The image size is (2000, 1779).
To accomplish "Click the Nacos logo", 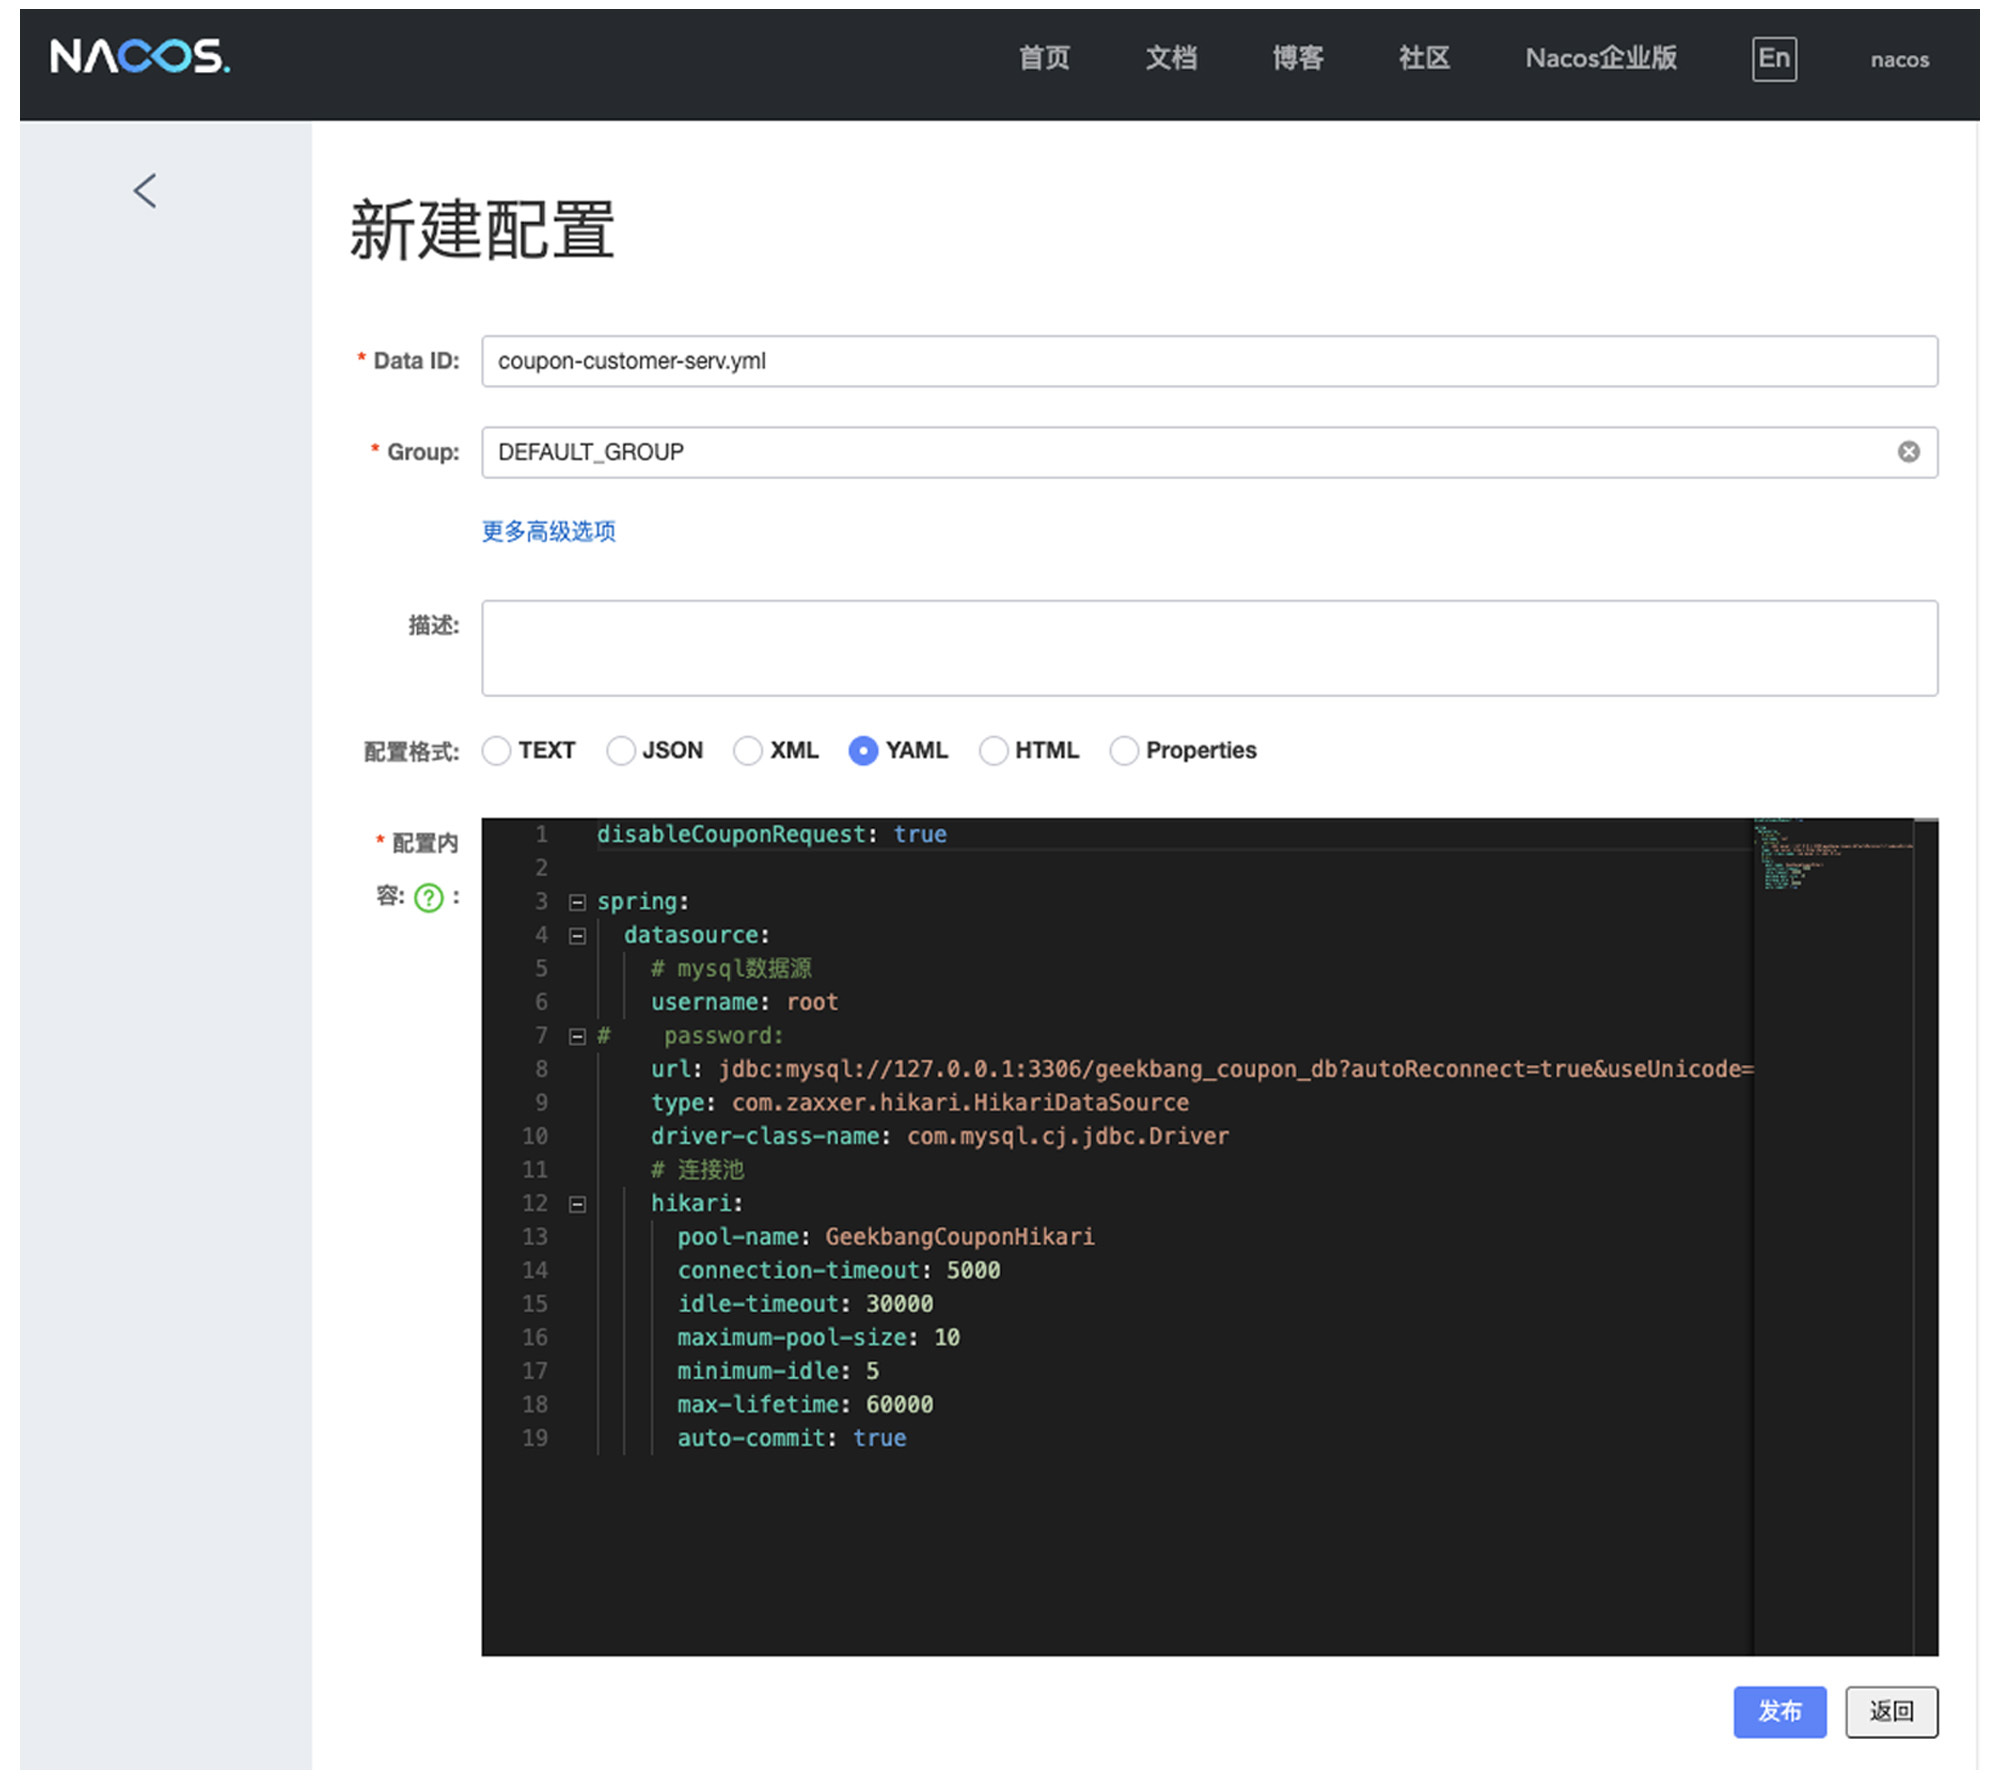I will tap(140, 57).
